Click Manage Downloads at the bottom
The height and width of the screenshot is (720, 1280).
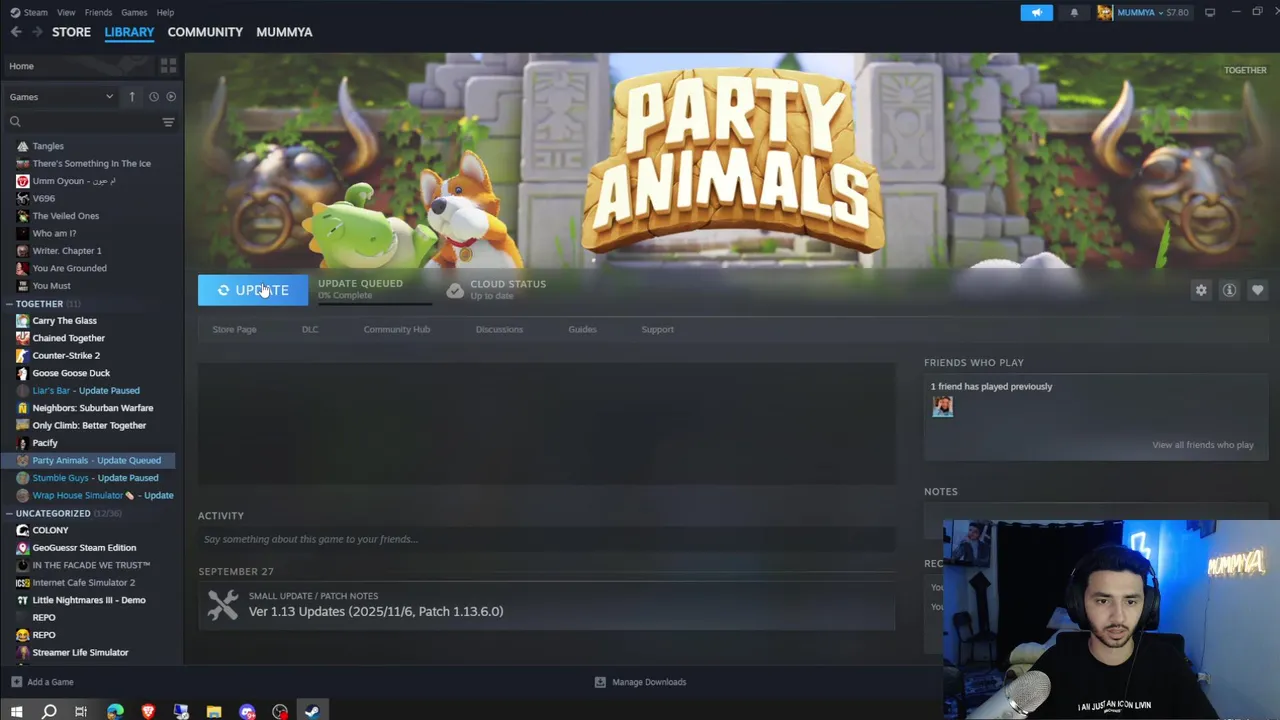click(640, 682)
